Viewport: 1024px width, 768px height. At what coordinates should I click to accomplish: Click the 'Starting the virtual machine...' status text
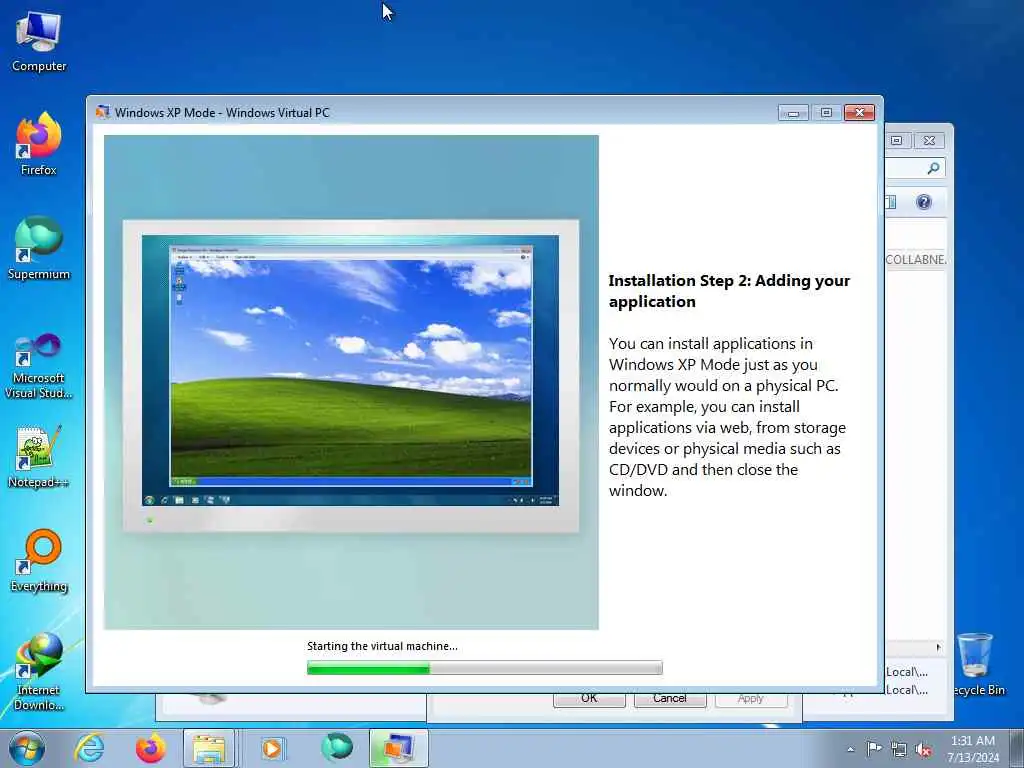(x=382, y=646)
